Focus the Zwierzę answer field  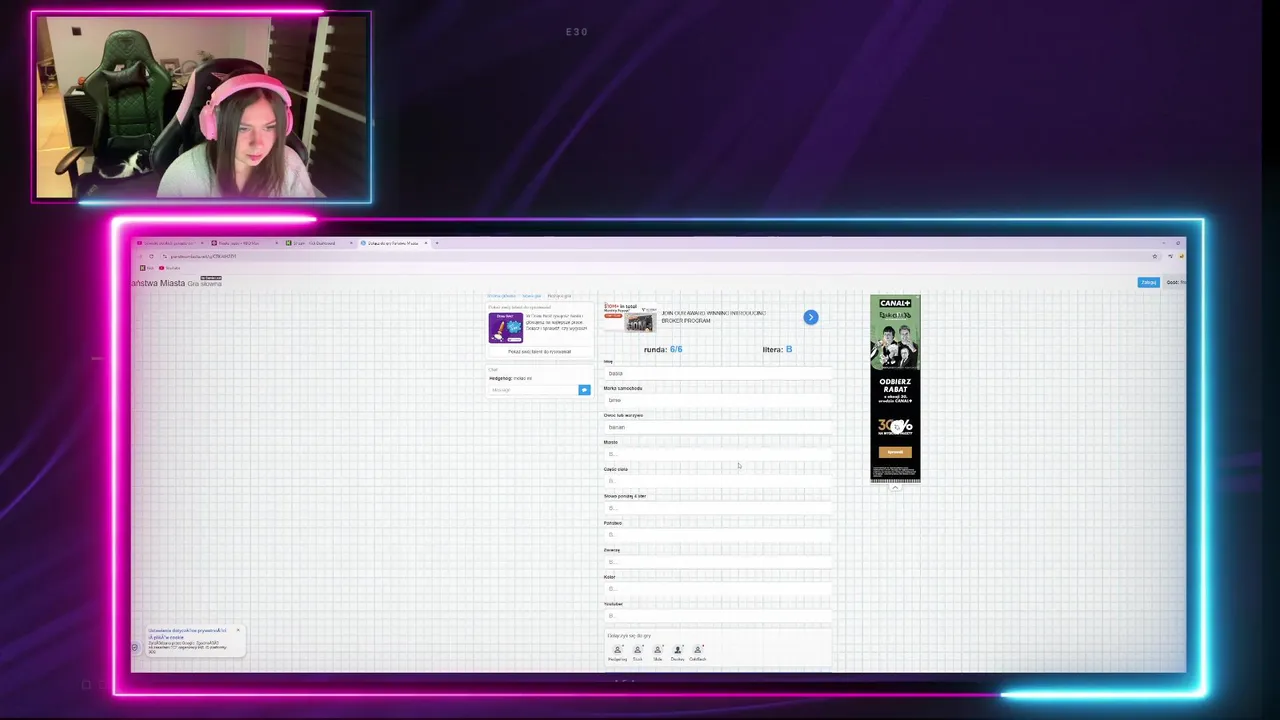(x=718, y=562)
